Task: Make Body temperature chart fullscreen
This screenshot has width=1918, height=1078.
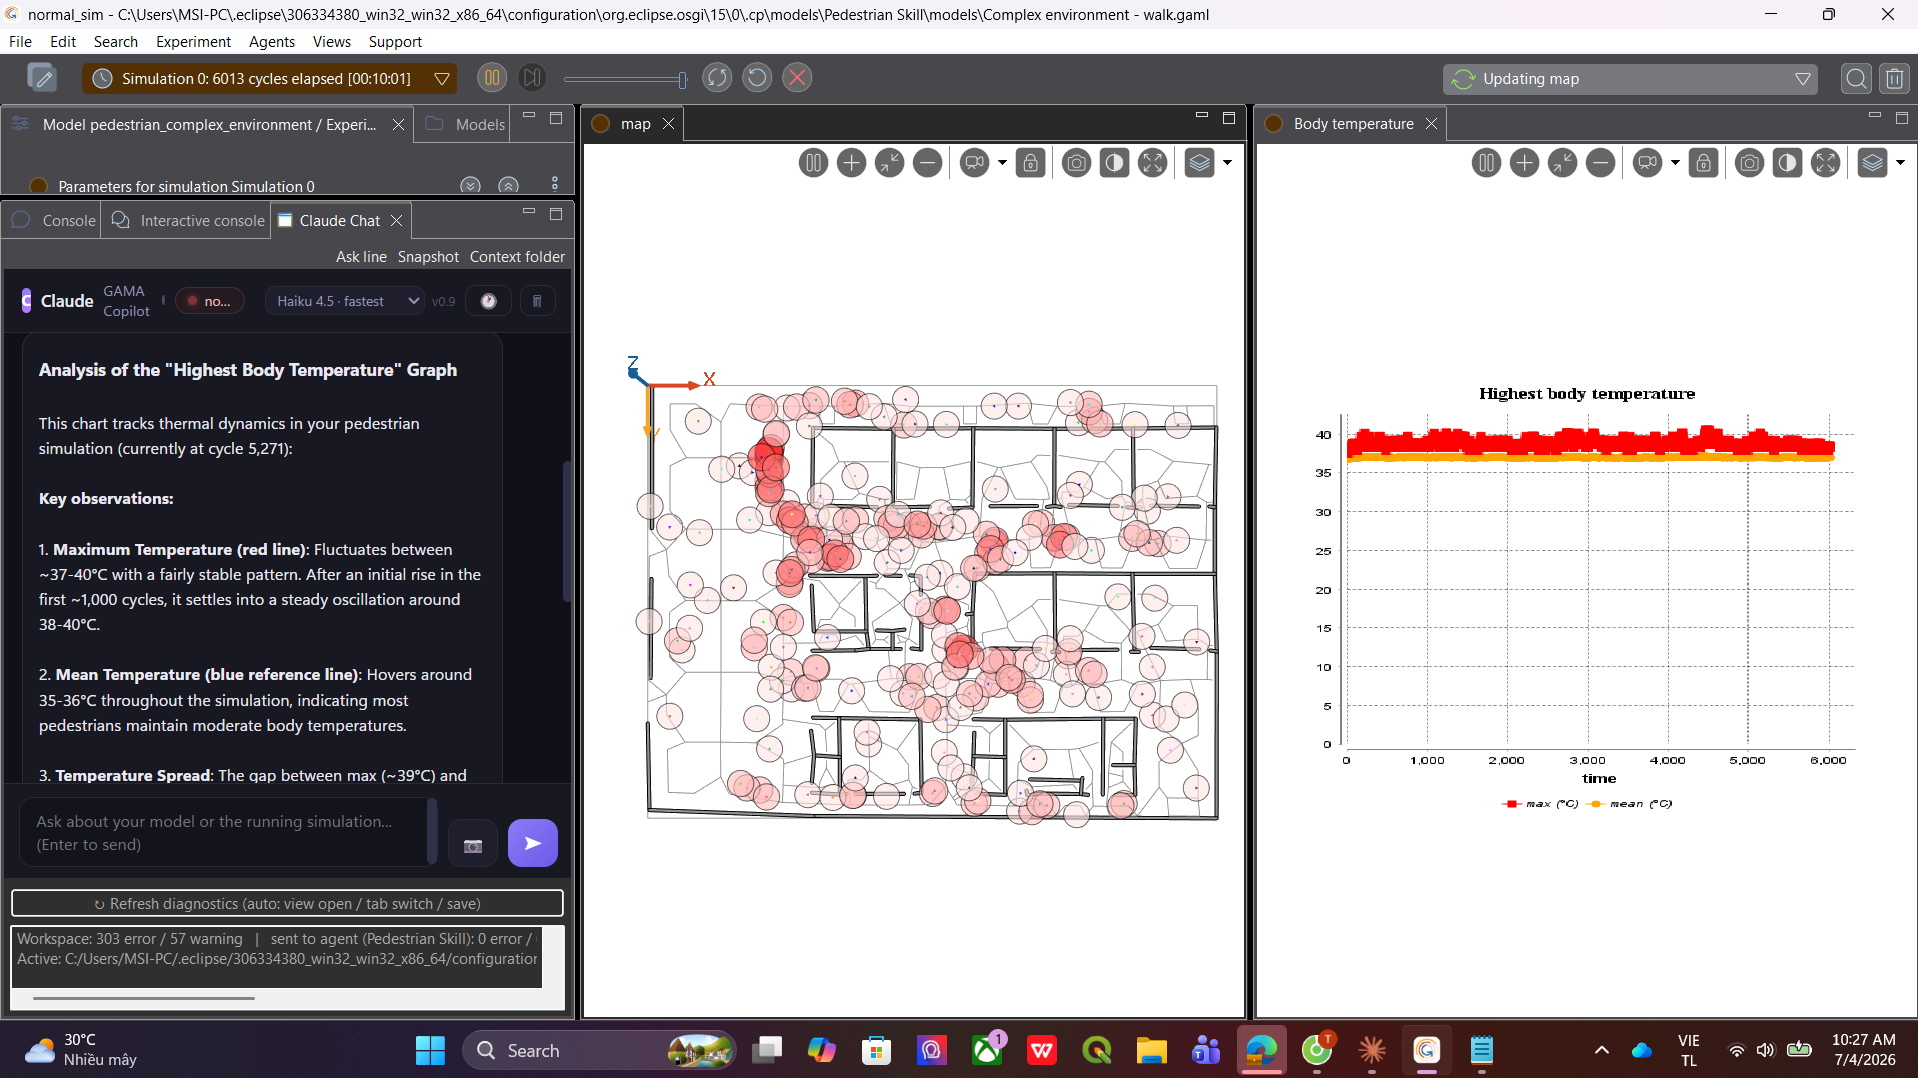Action: [x=1825, y=163]
